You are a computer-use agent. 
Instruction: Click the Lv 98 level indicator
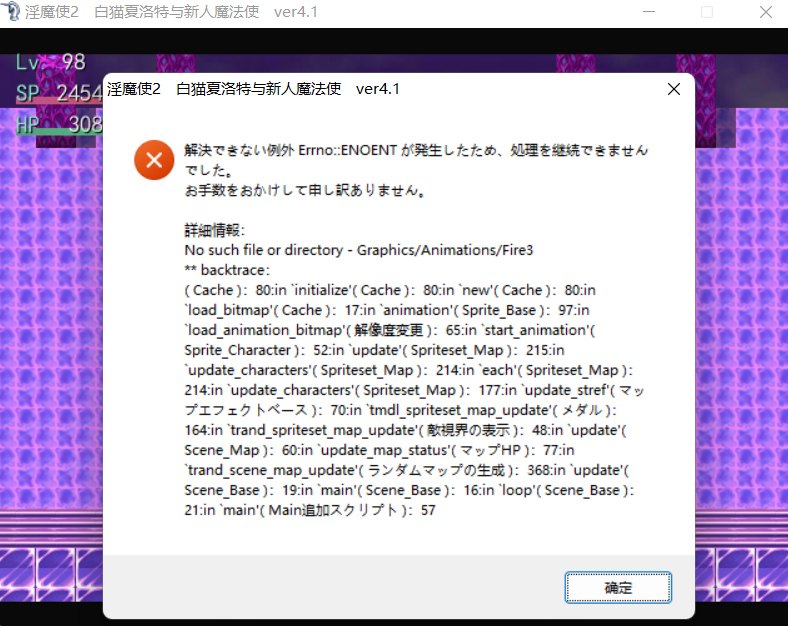(51, 63)
